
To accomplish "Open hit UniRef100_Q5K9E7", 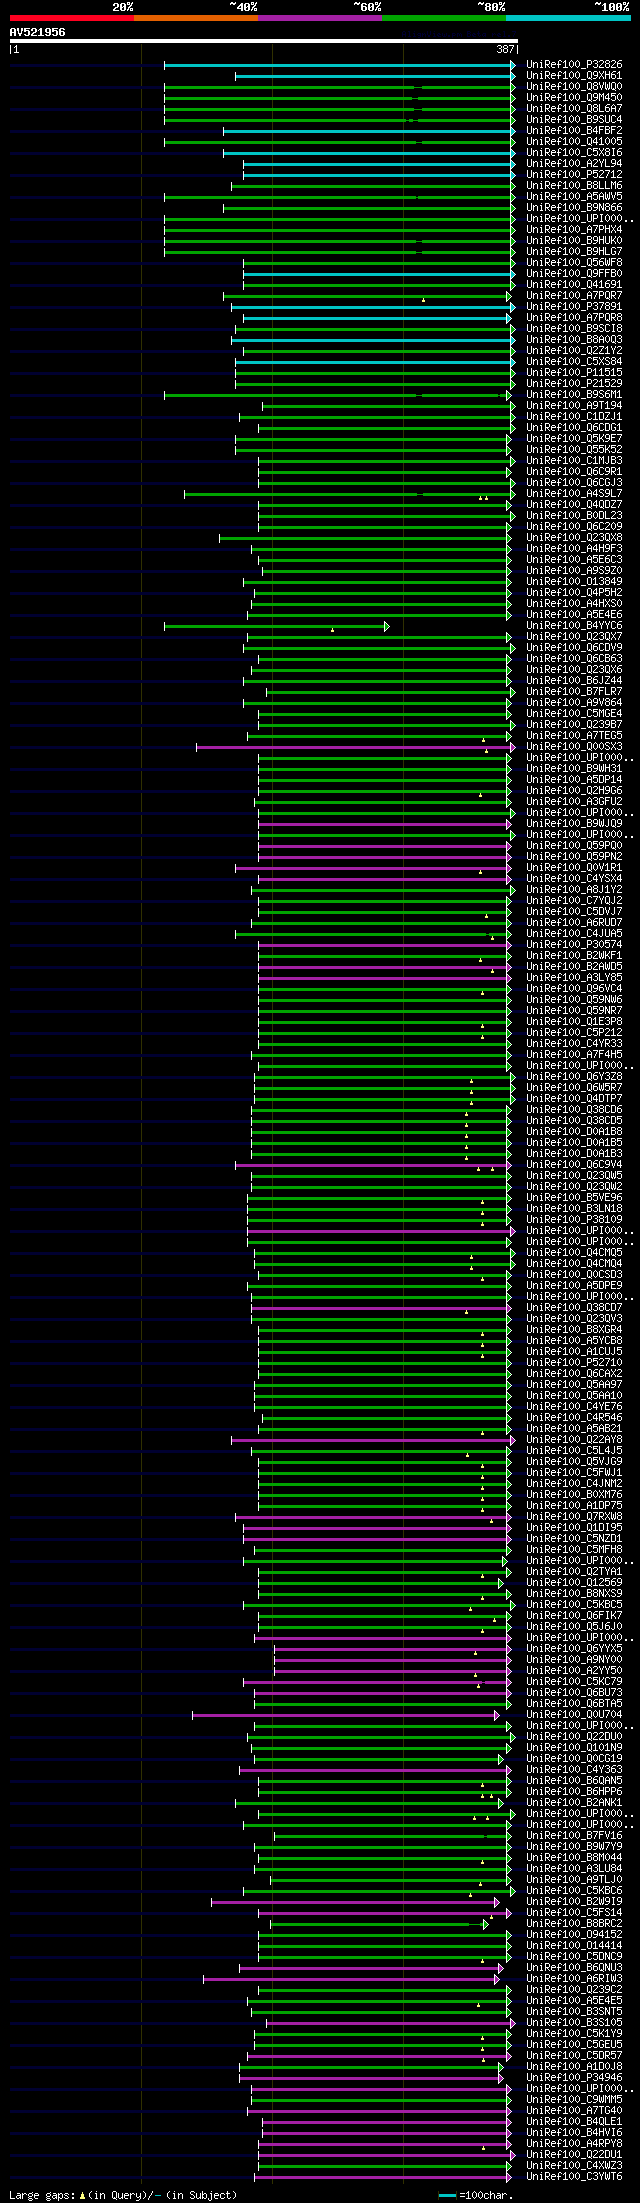I will 574,439.
